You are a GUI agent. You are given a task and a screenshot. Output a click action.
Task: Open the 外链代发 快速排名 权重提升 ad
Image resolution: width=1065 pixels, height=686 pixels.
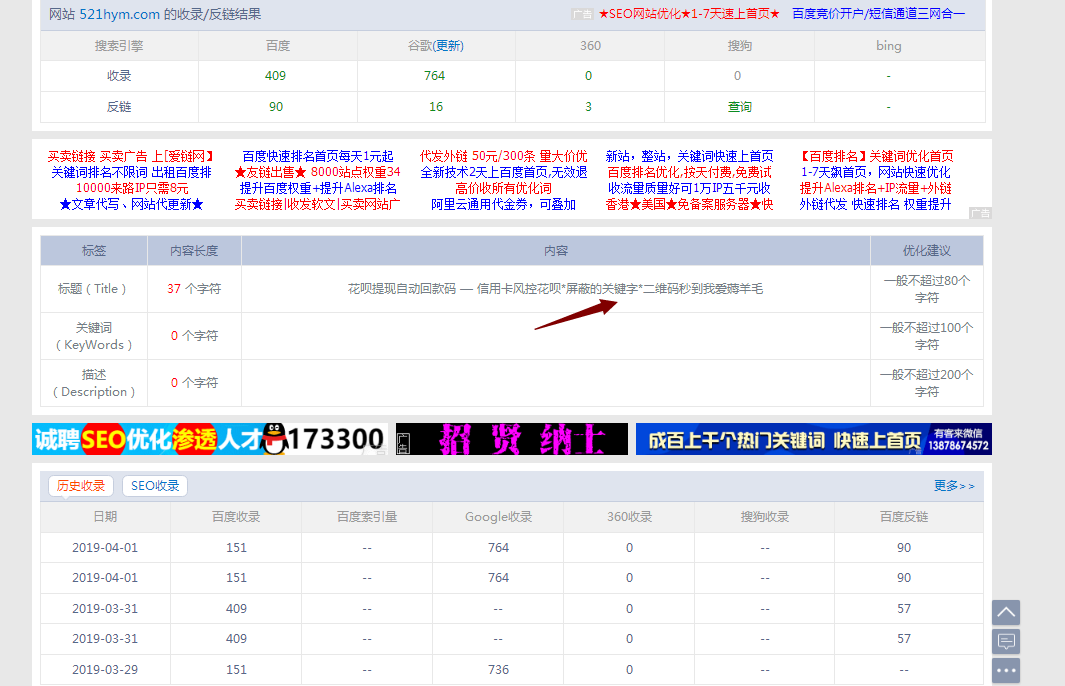coord(876,204)
